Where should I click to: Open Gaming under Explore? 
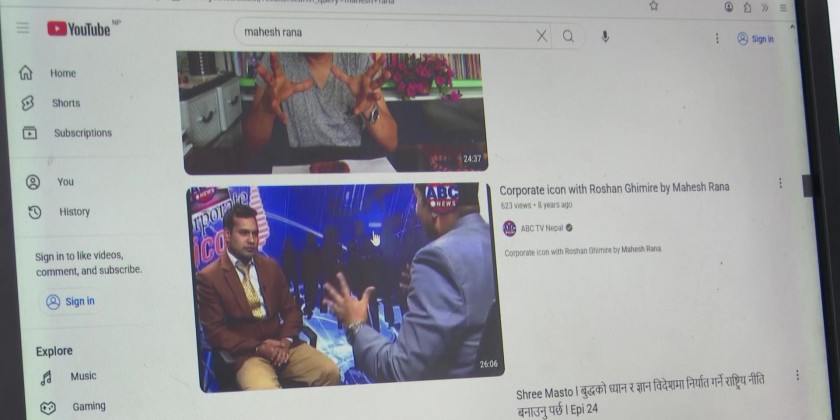[88, 407]
